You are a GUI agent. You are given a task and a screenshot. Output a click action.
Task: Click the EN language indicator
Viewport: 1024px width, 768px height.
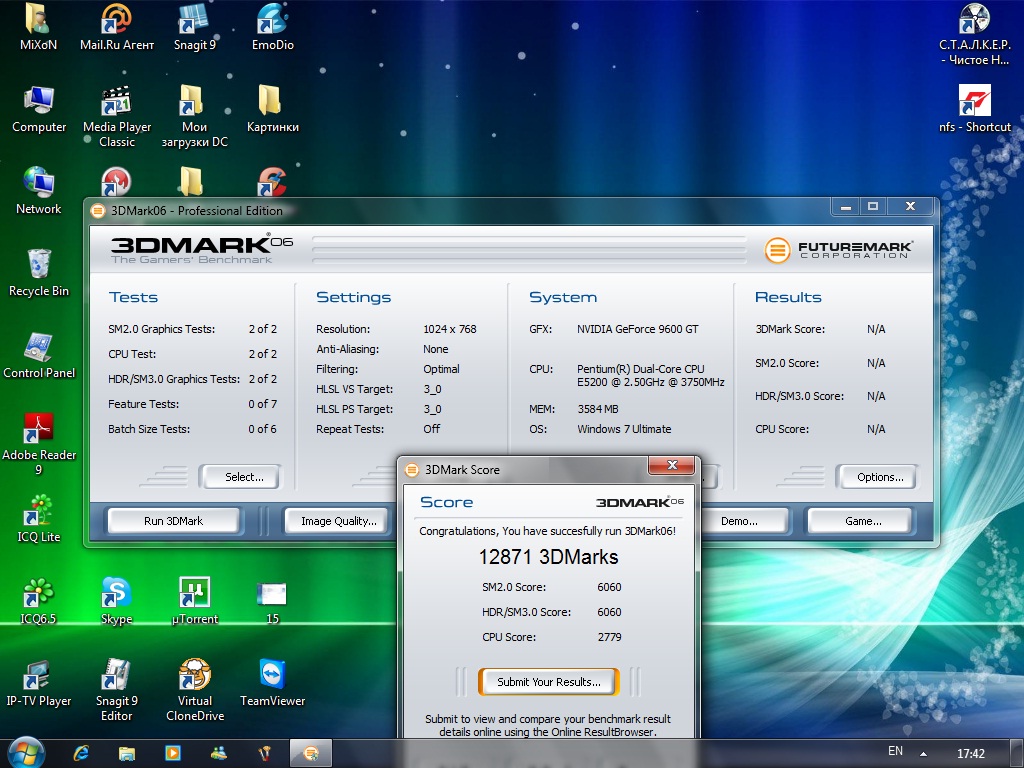(895, 751)
